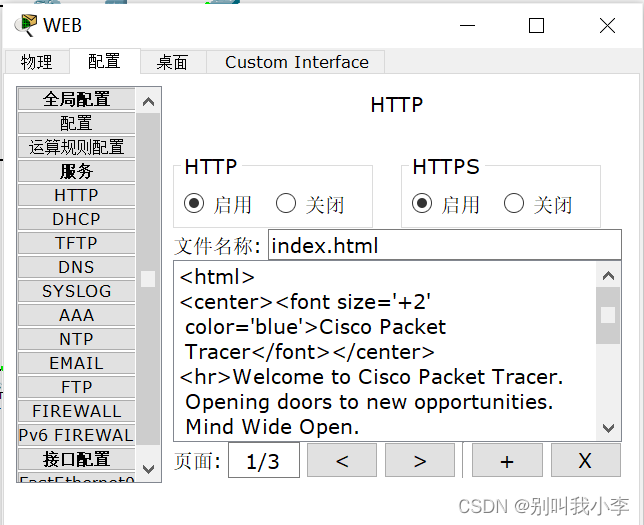The image size is (644, 525).
Task: Open the TFTP service settings
Action: click(76, 243)
